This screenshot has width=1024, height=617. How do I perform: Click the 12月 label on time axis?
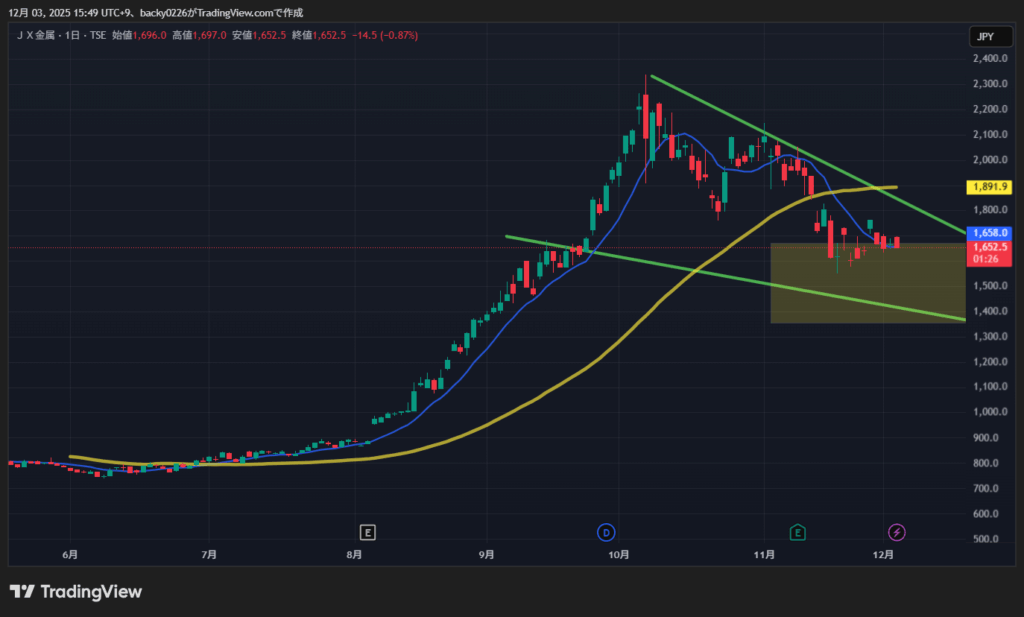pos(884,554)
